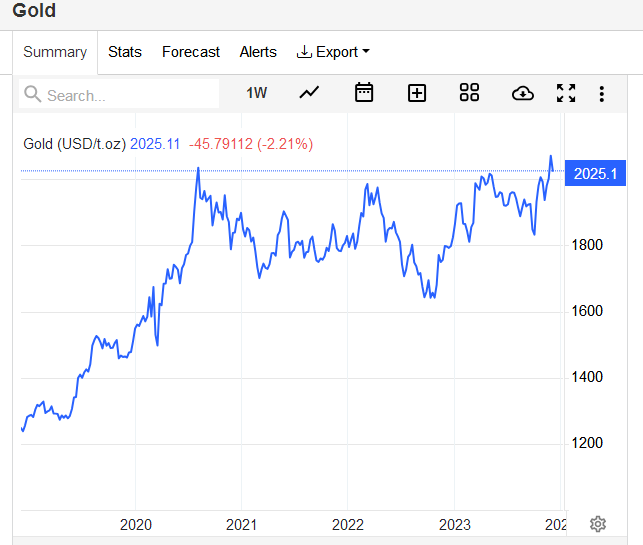Click the Gold (USD/t.oz) series label
Screen dimensions: 643x545
74,144
